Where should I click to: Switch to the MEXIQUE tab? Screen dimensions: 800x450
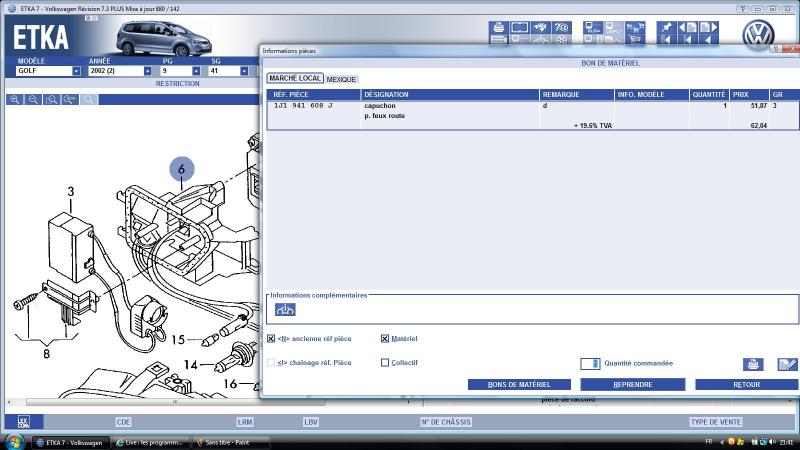pos(341,80)
